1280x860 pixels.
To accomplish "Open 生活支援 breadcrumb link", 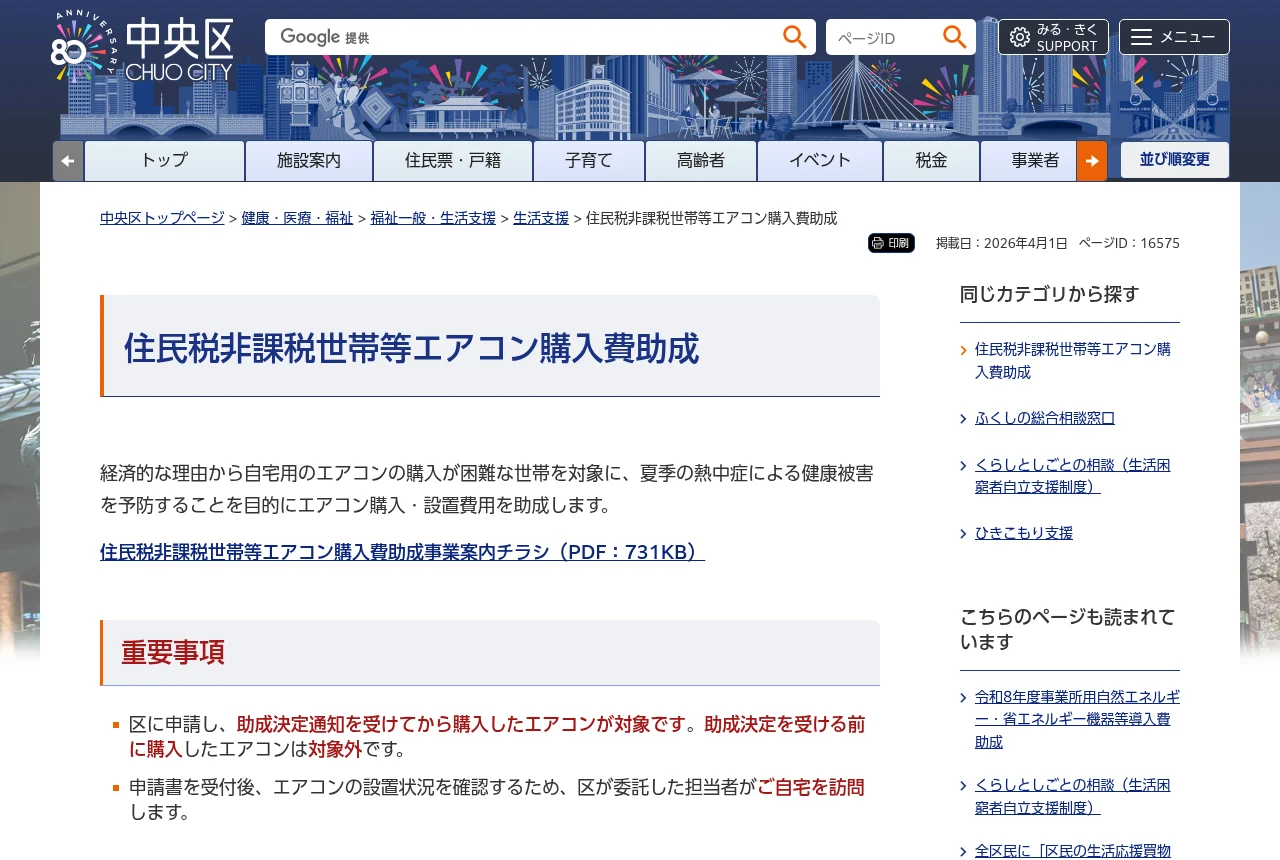I will (541, 218).
